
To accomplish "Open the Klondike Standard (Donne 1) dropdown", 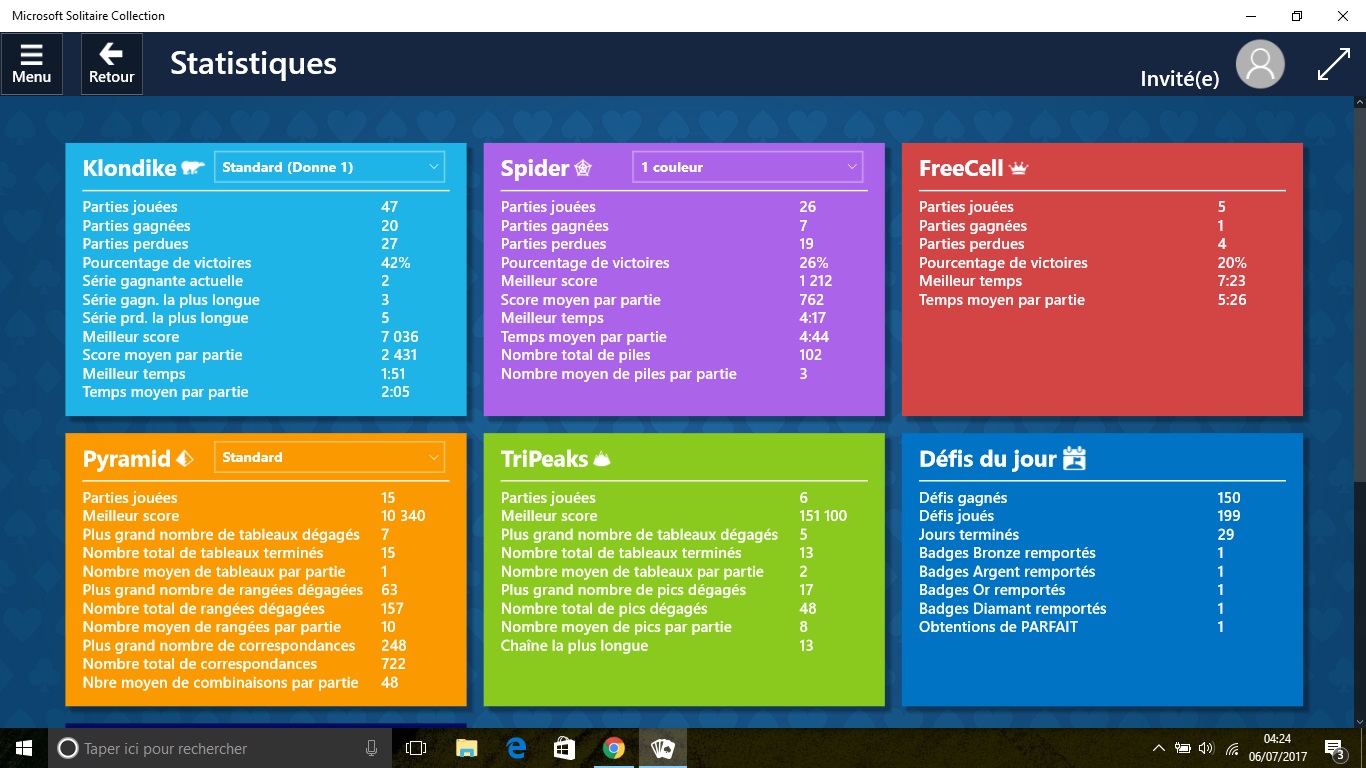I will pos(329,167).
